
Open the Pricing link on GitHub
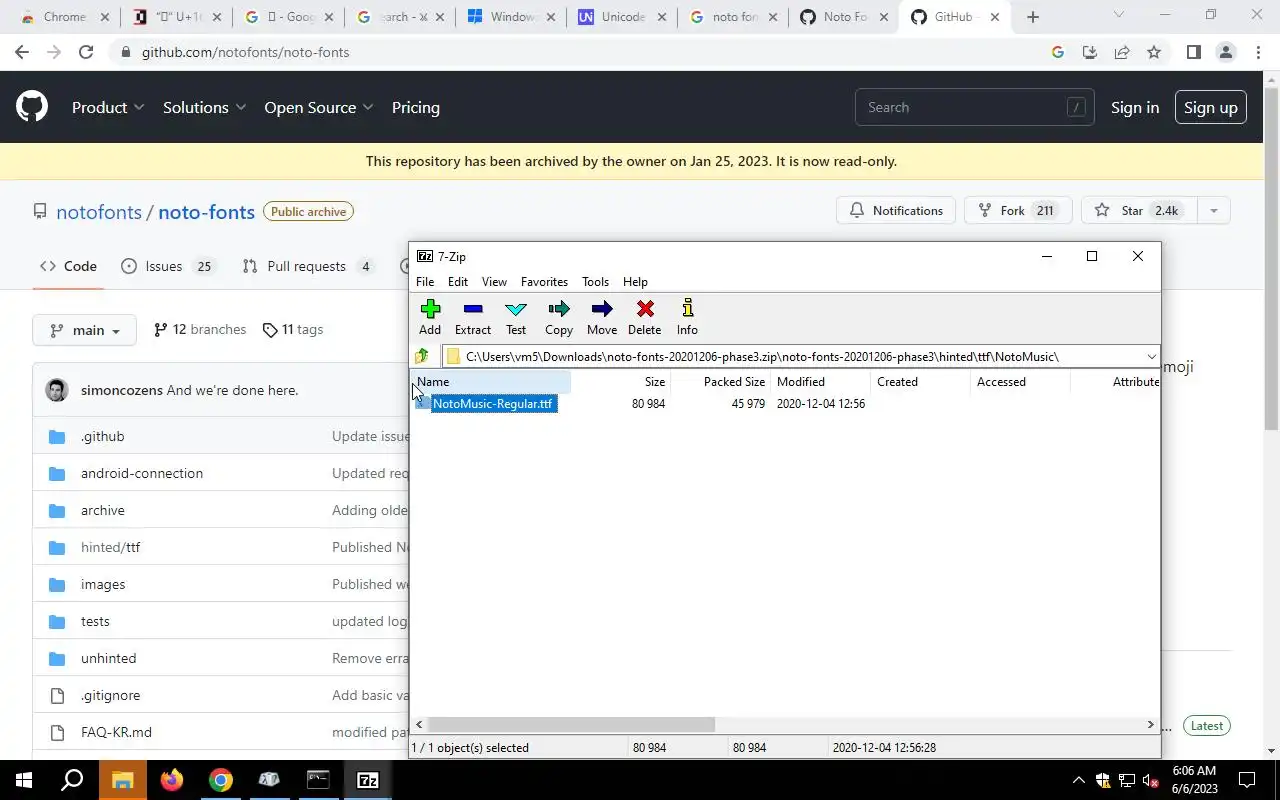416,107
